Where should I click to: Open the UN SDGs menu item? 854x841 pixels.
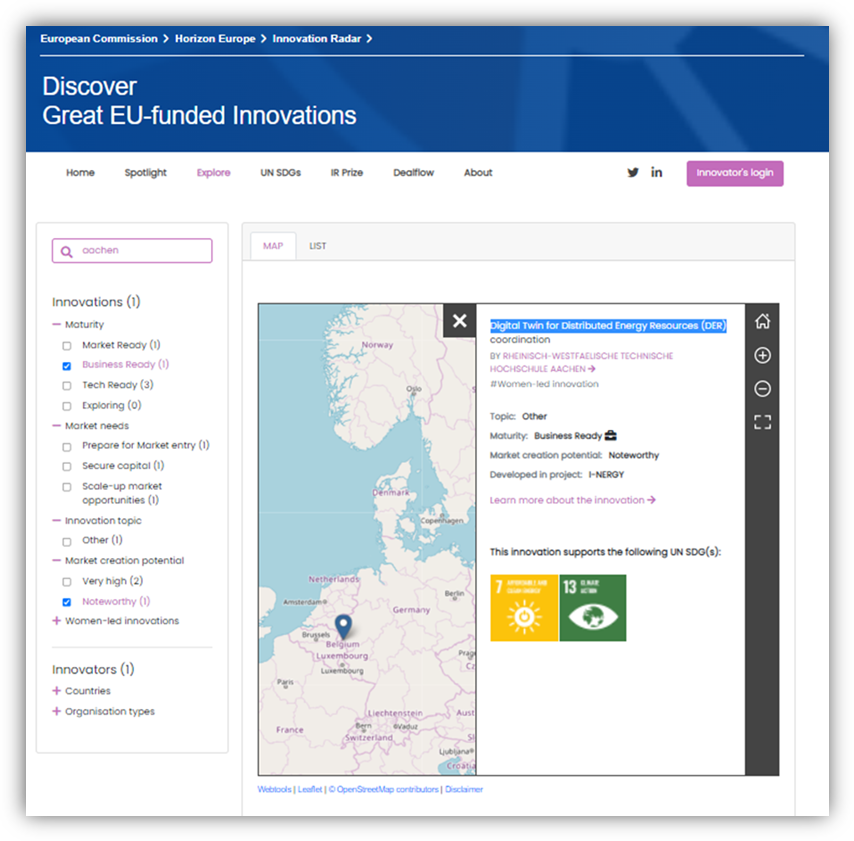pos(280,173)
